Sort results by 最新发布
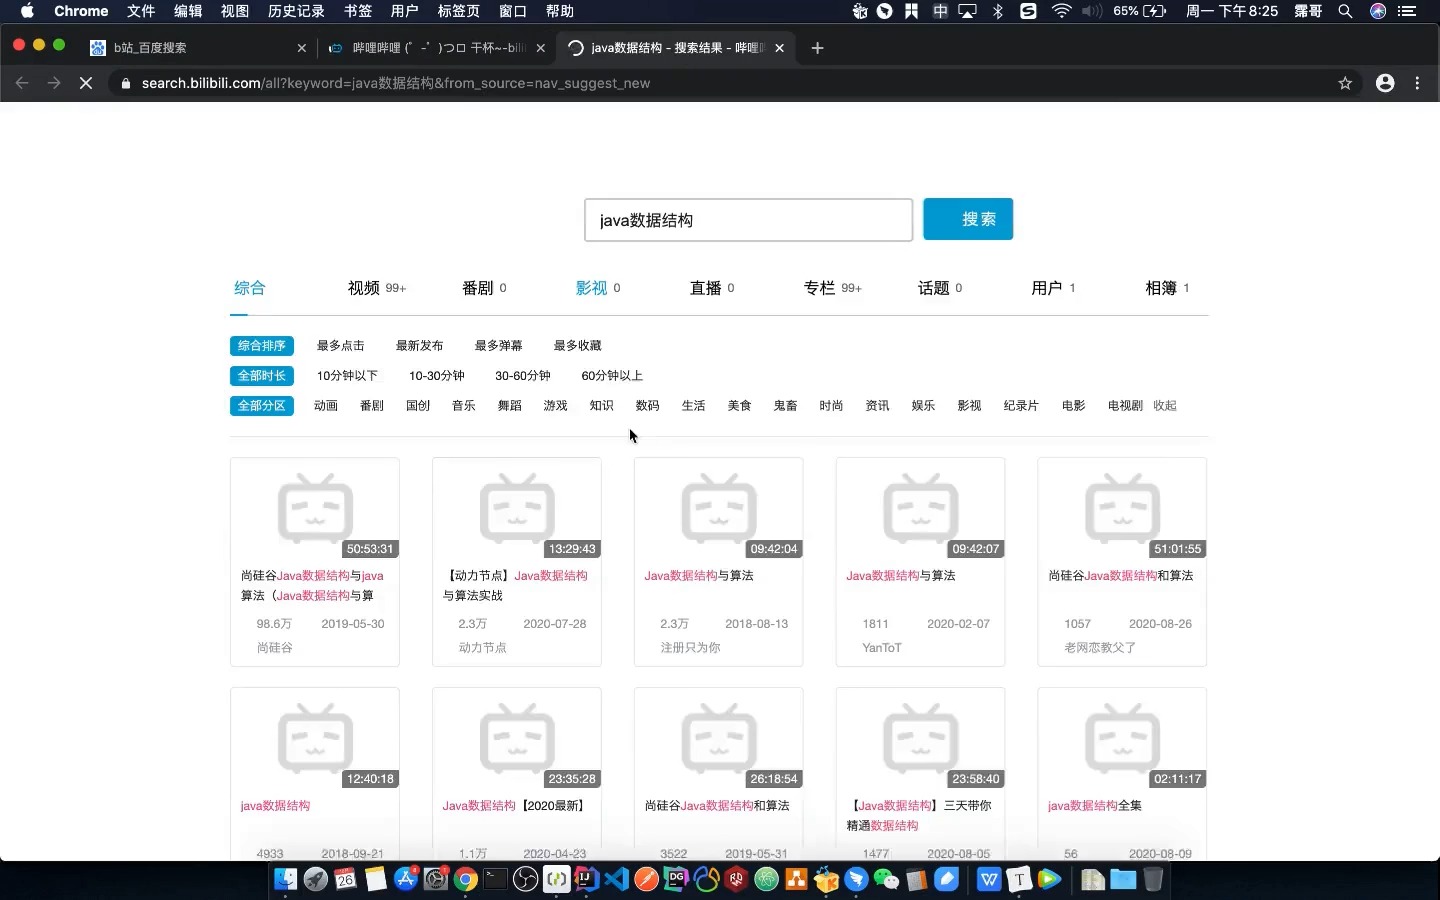Screen dimensions: 1440x900 [419, 346]
